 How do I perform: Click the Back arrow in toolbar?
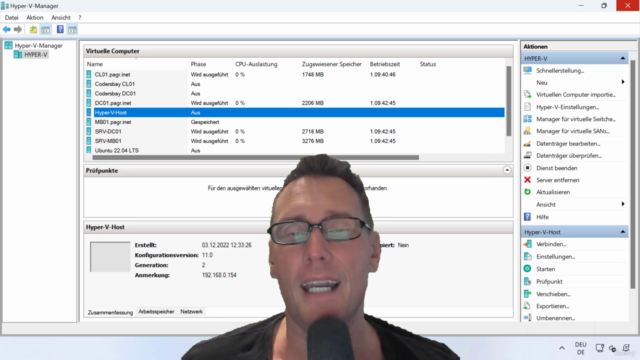[7, 29]
